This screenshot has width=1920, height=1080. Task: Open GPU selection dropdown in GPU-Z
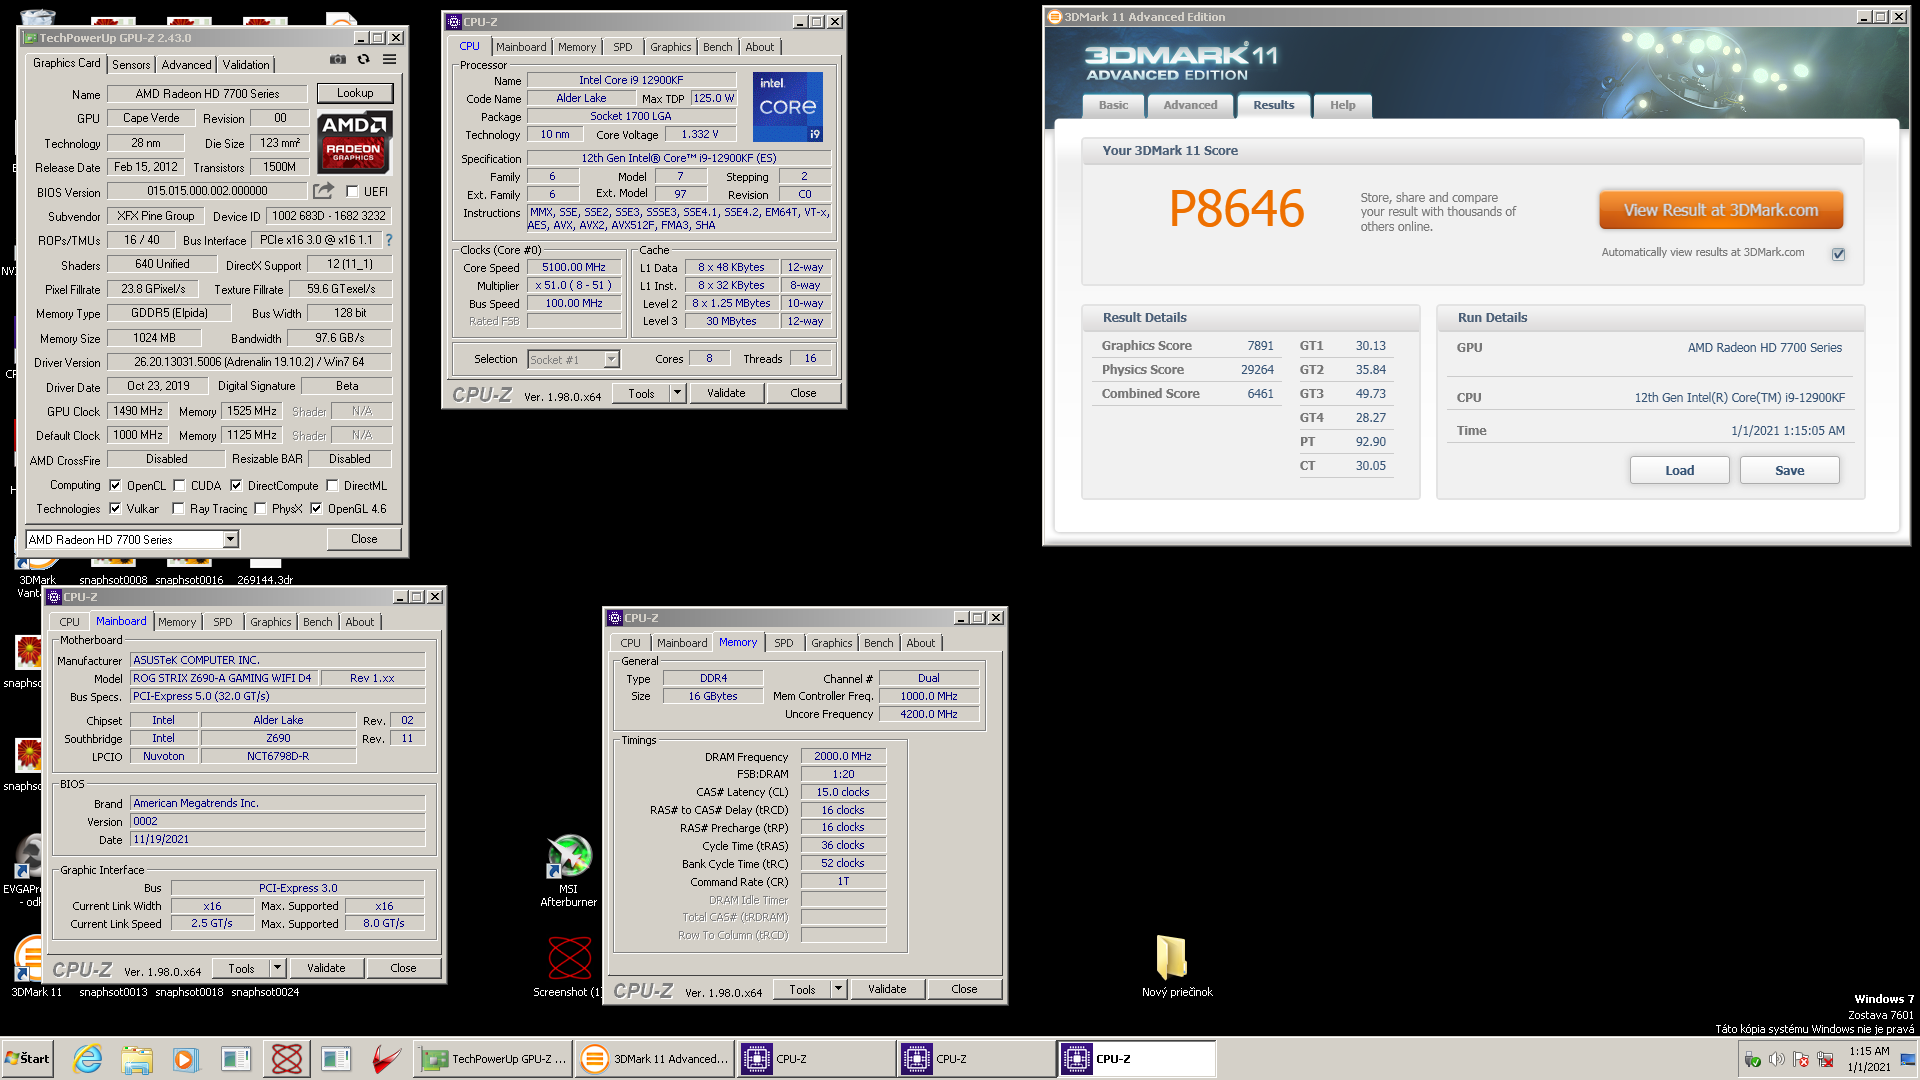[132, 539]
